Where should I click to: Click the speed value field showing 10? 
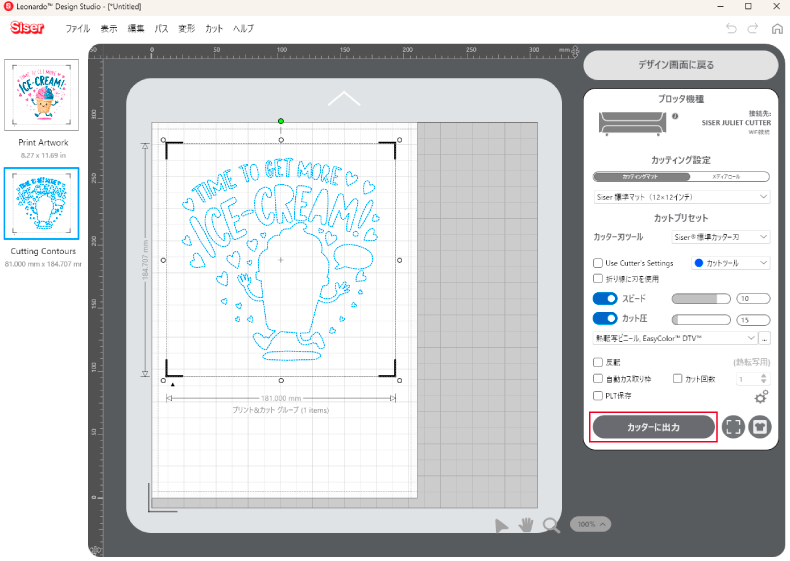[753, 299]
